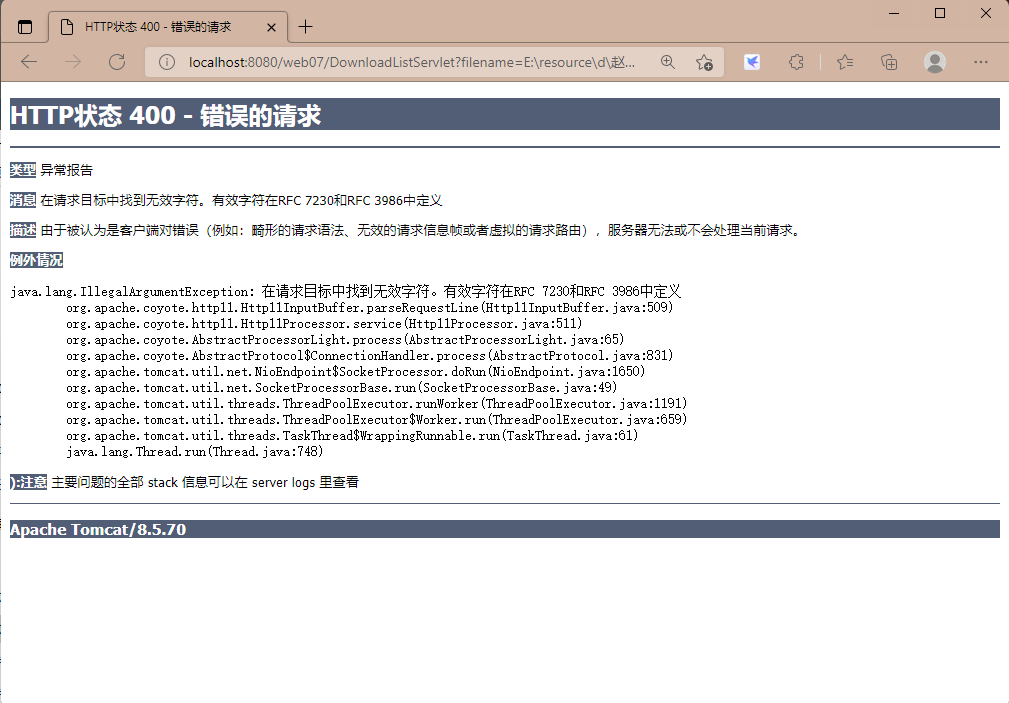
Task: Click the 描述 label
Action: point(23,230)
